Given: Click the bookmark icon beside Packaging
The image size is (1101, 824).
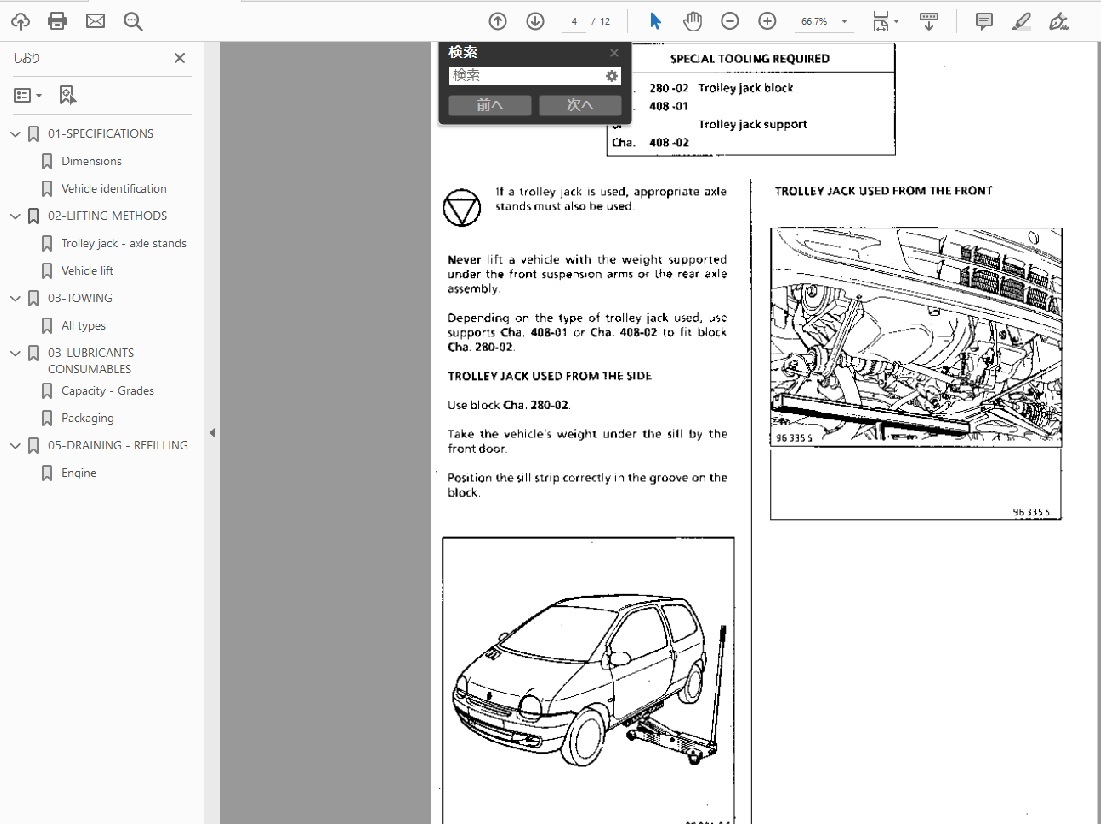Looking at the screenshot, I should click(x=47, y=418).
